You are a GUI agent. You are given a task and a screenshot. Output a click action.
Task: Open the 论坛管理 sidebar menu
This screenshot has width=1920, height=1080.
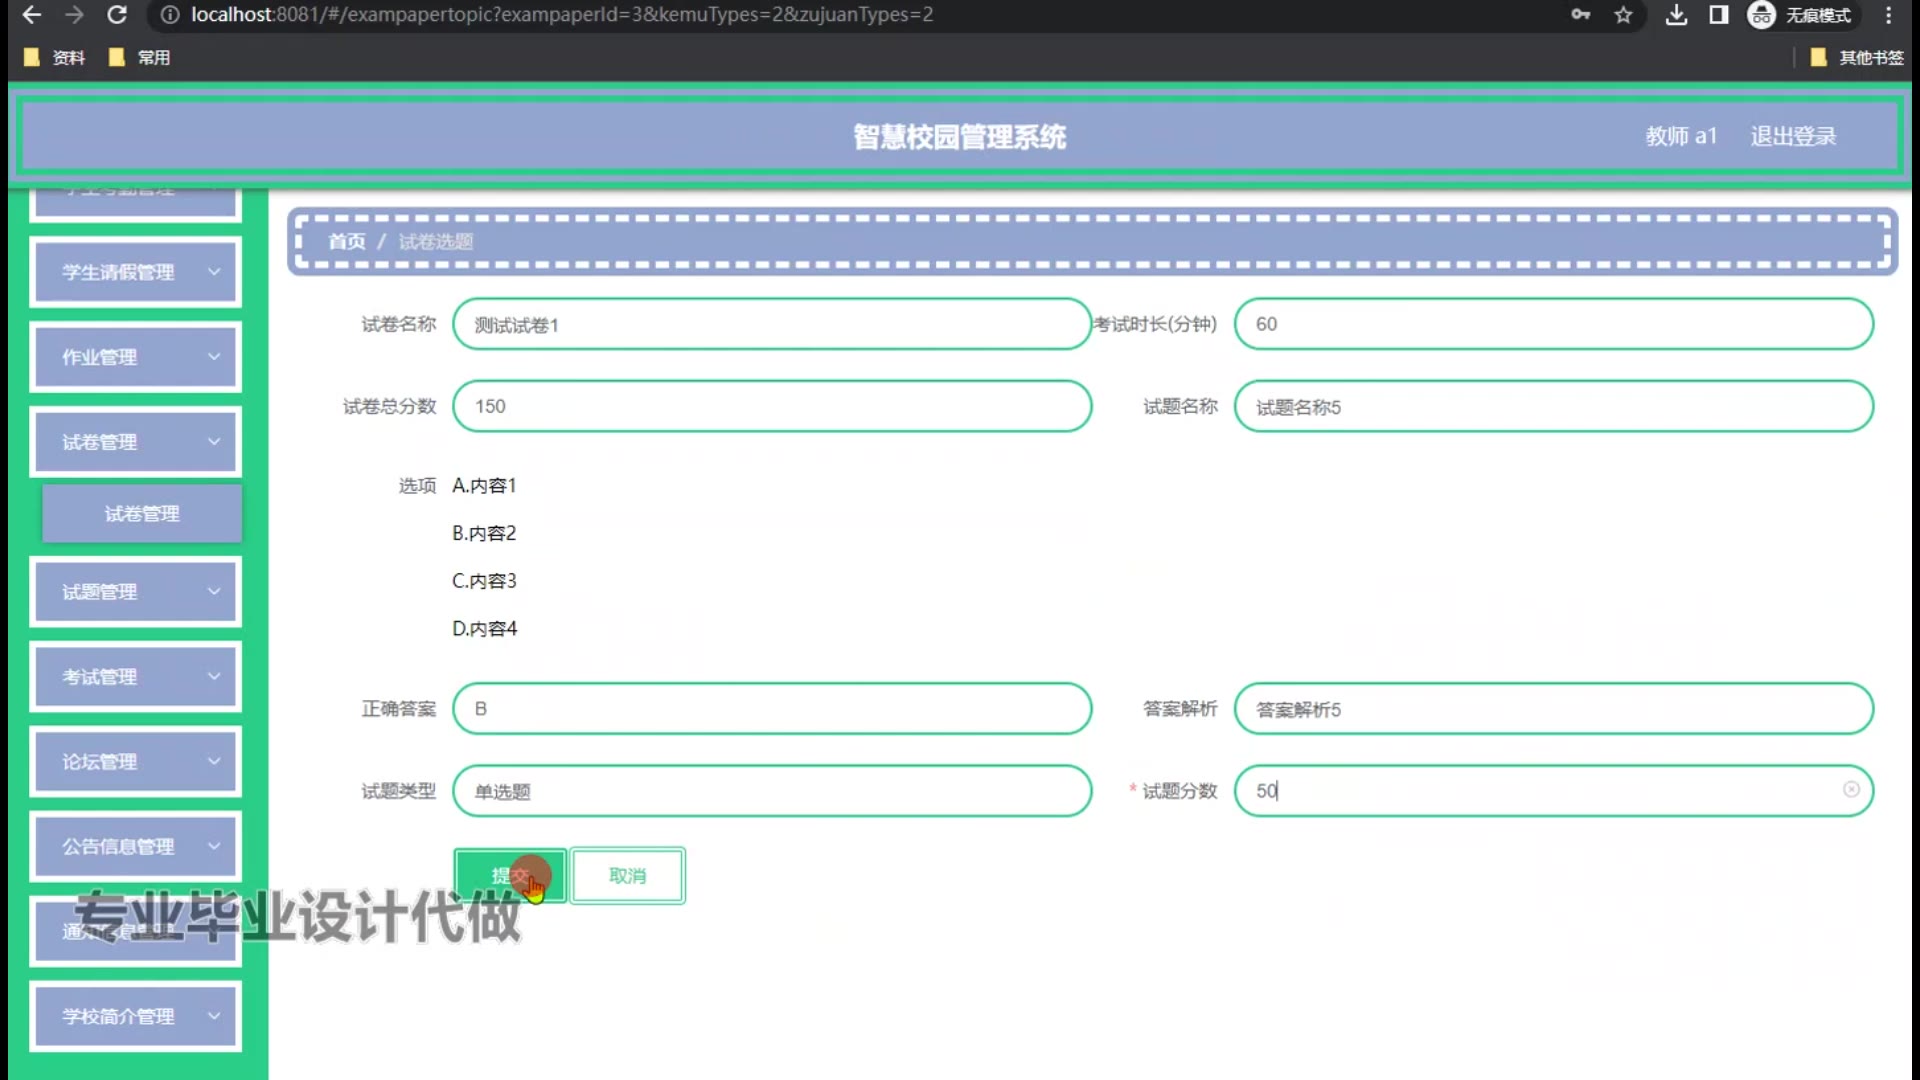click(x=136, y=762)
